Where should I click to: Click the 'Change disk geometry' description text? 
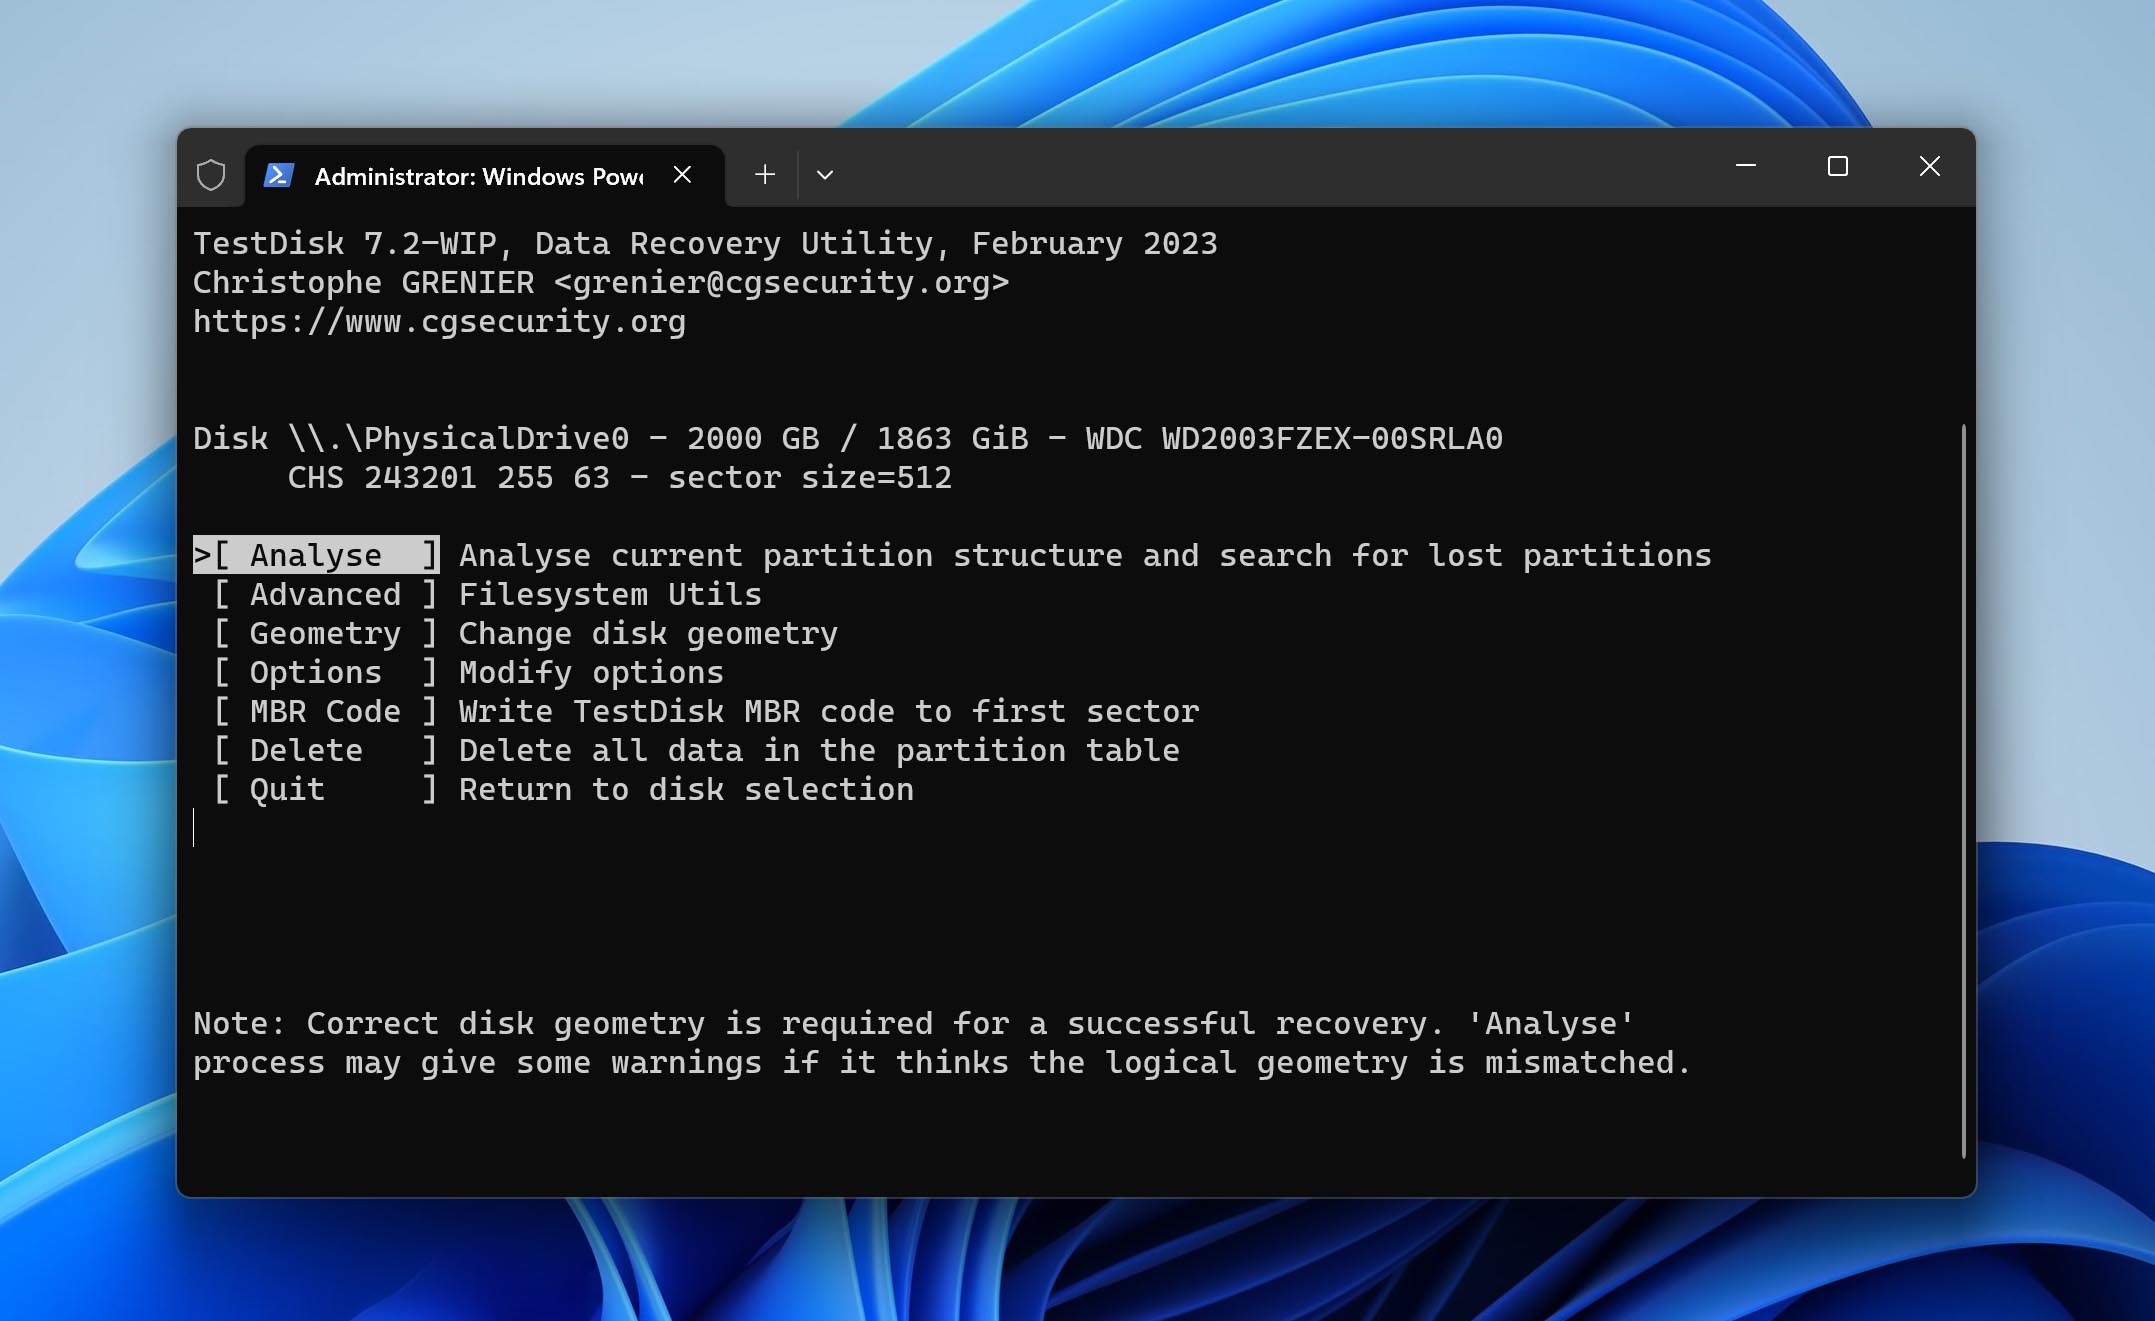point(648,634)
